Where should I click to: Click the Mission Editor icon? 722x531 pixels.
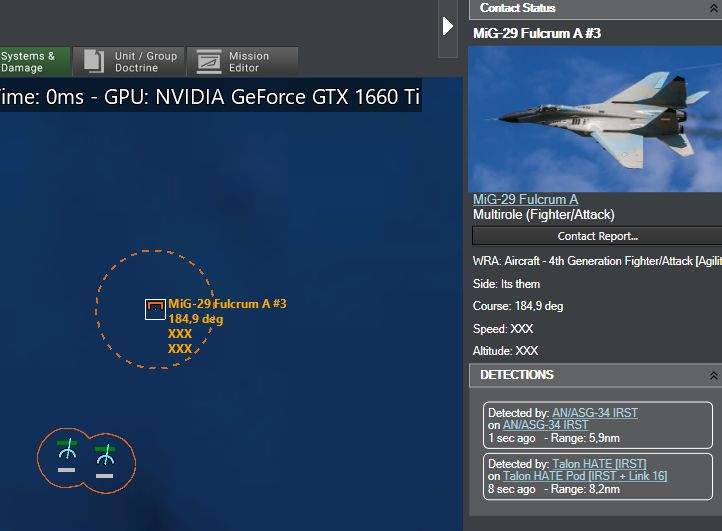pos(209,62)
